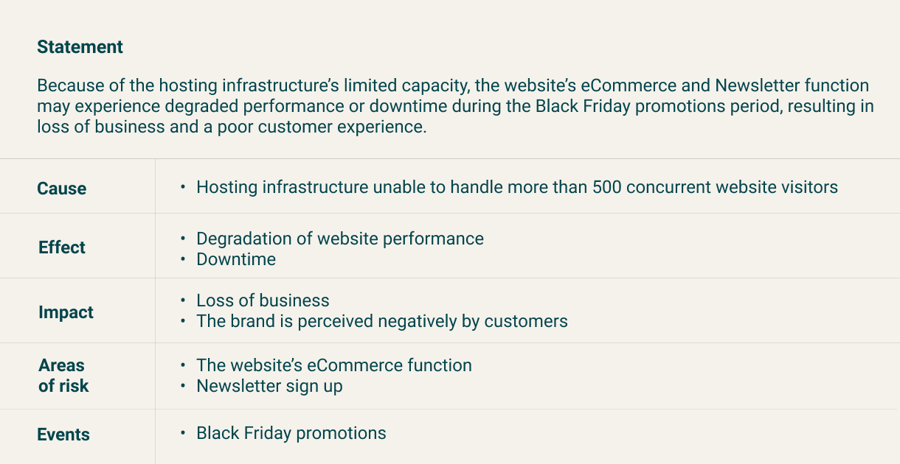Select the Areas of risk row label

coord(63,375)
